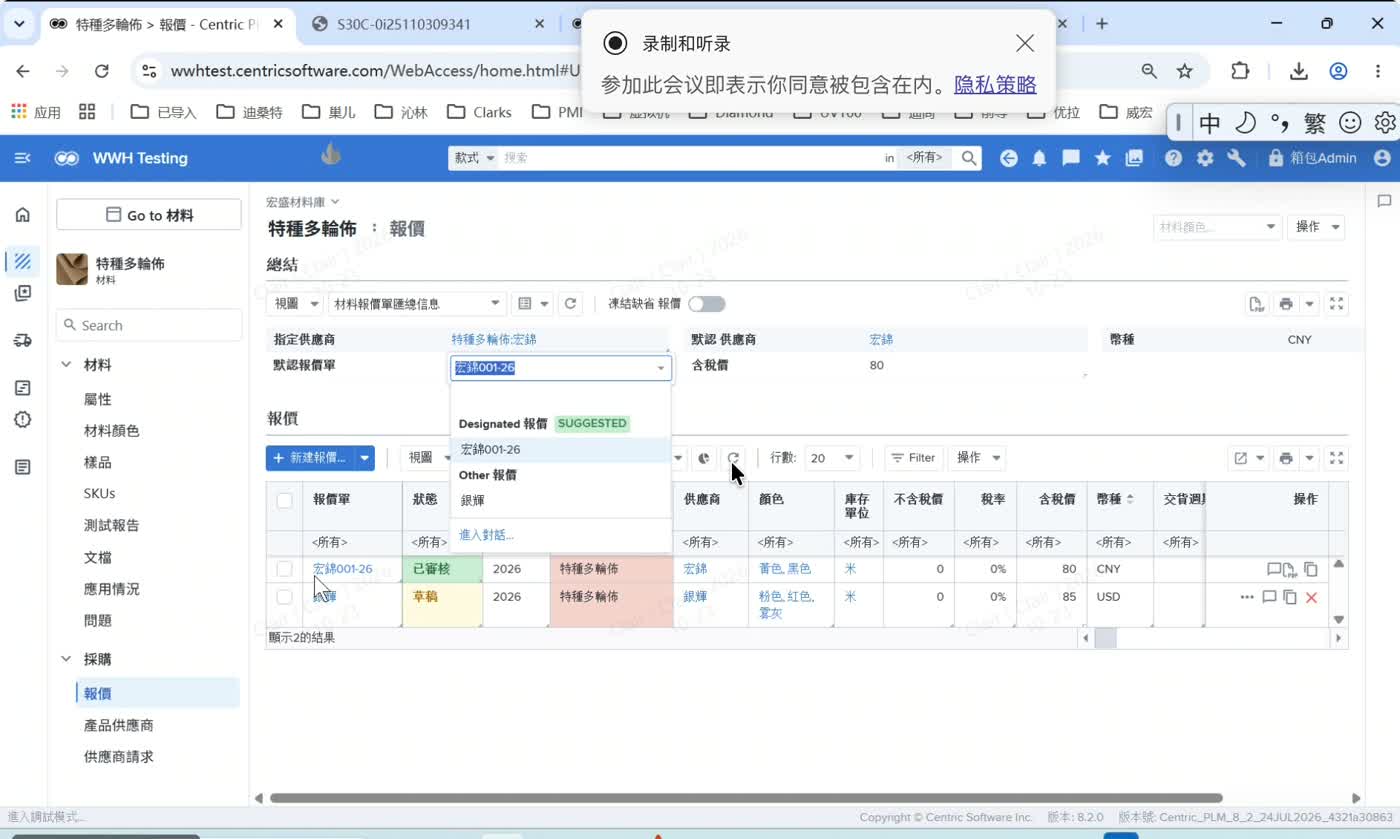Check the box for the 草稿 row
This screenshot has width=1400, height=839.
click(x=285, y=597)
